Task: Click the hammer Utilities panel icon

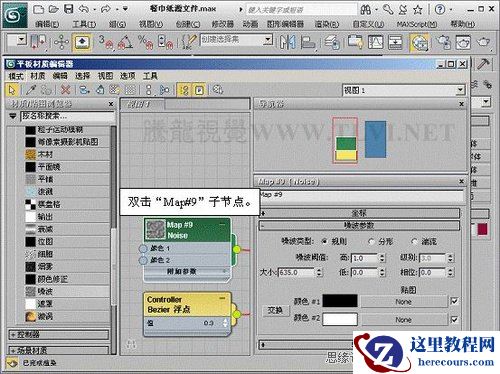Action: click(x=483, y=64)
